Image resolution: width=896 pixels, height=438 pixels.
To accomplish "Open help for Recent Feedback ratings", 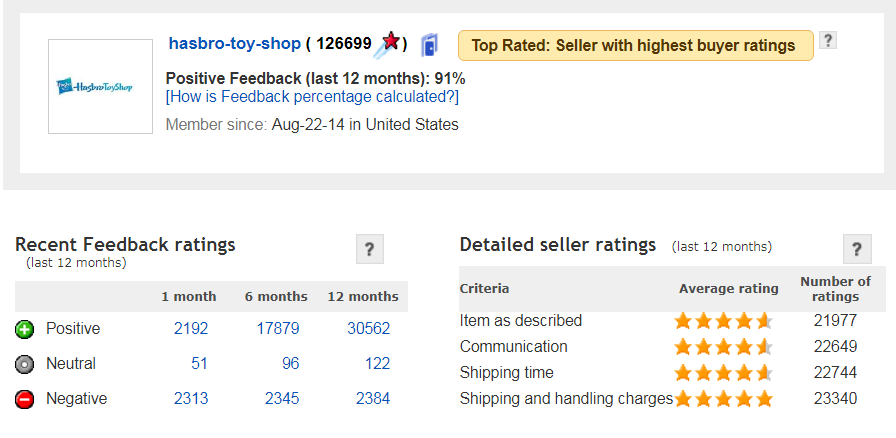I will 370,249.
